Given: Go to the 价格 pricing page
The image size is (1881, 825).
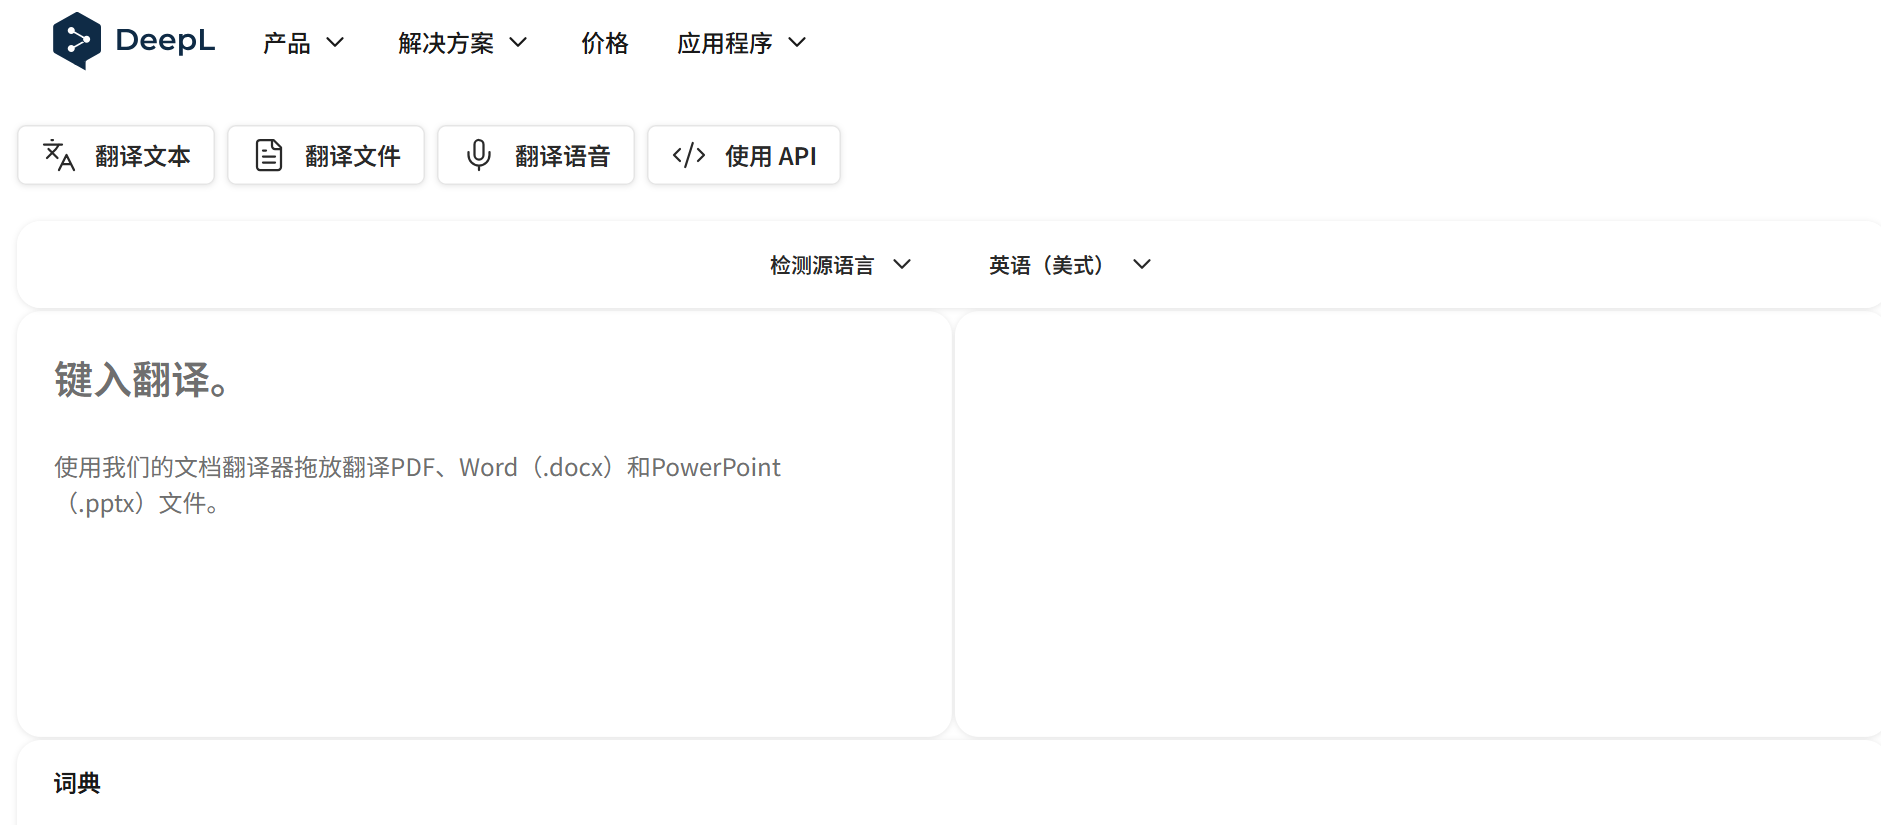Looking at the screenshot, I should pyautogui.click(x=605, y=43).
